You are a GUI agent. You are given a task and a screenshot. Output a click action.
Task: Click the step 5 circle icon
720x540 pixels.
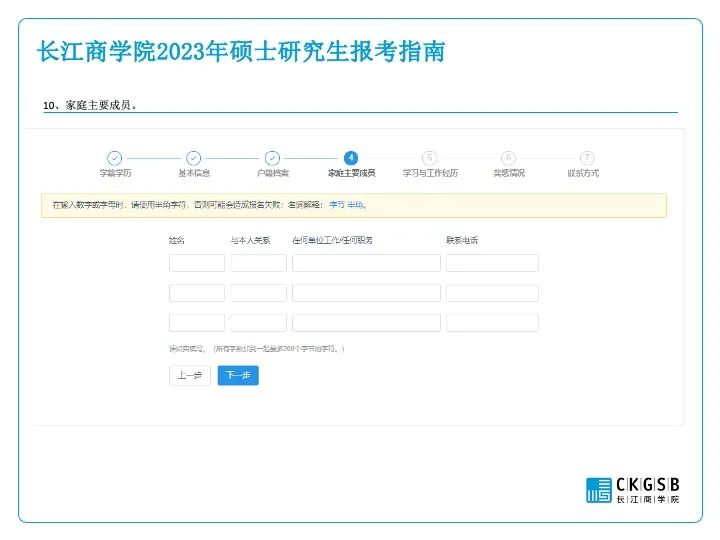point(430,158)
